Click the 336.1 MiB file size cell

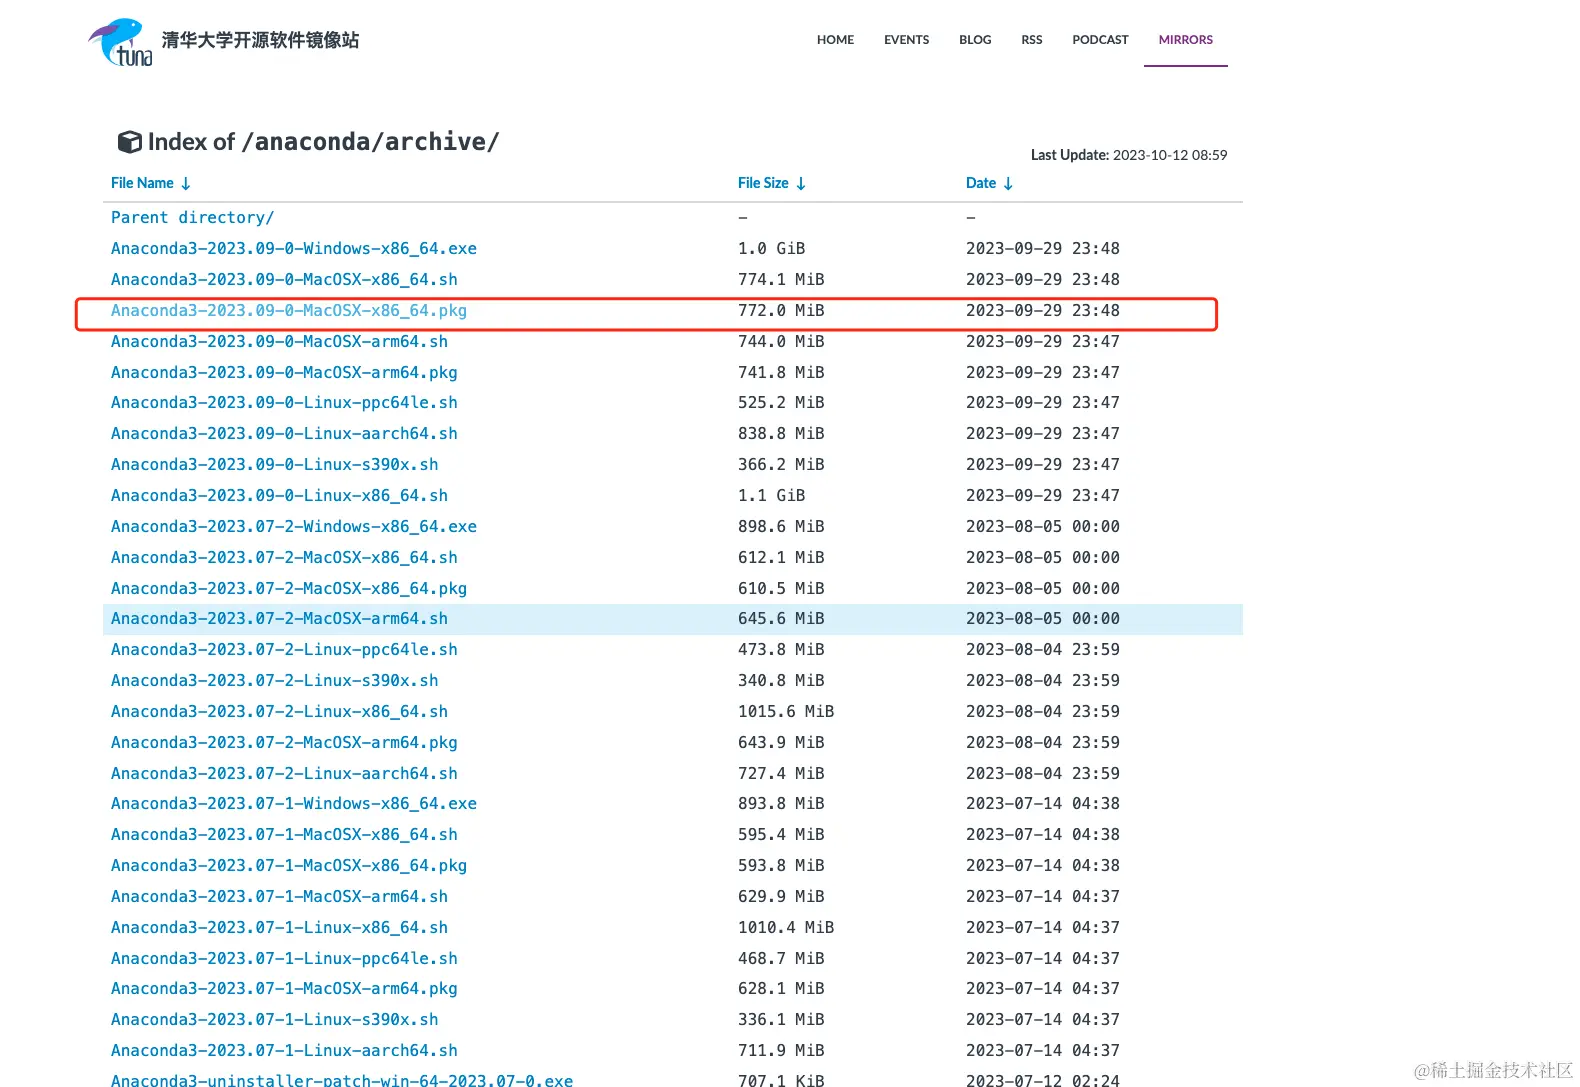[x=781, y=1019]
